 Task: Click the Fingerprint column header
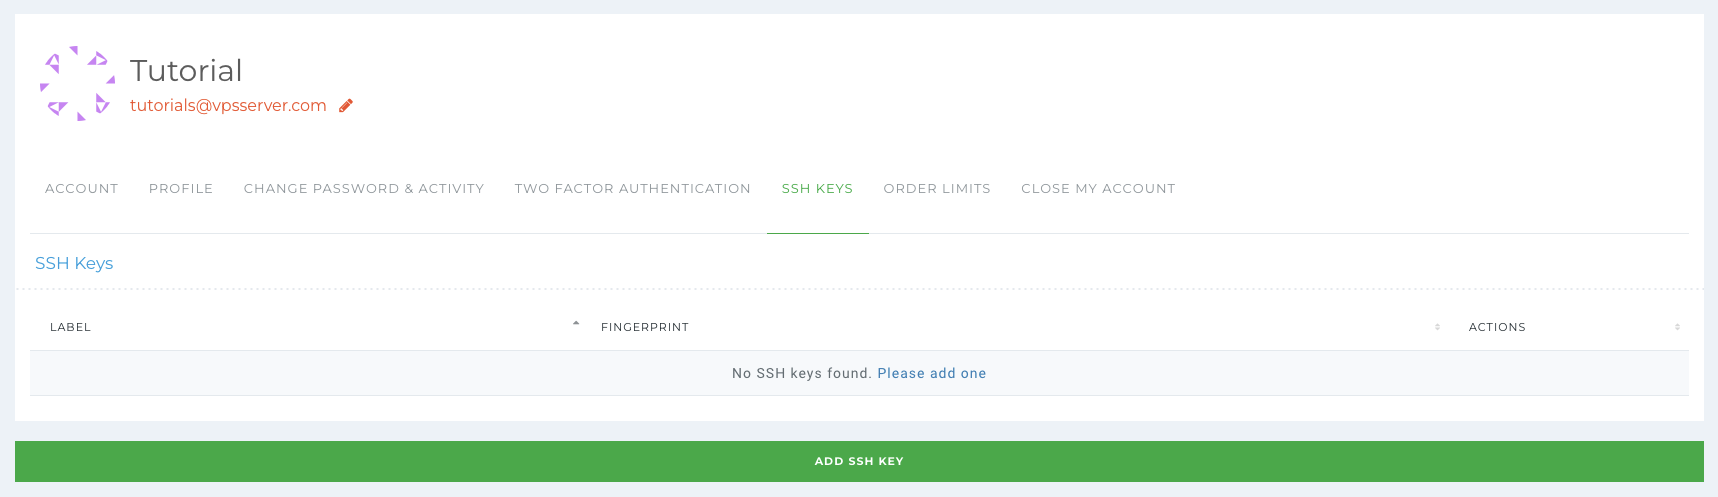pos(645,327)
